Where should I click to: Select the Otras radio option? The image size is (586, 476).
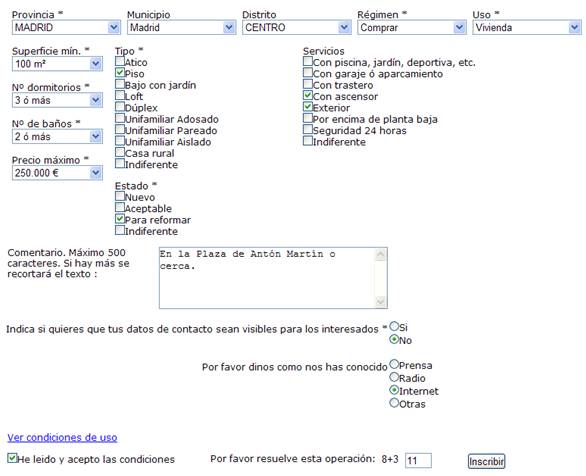click(x=394, y=403)
